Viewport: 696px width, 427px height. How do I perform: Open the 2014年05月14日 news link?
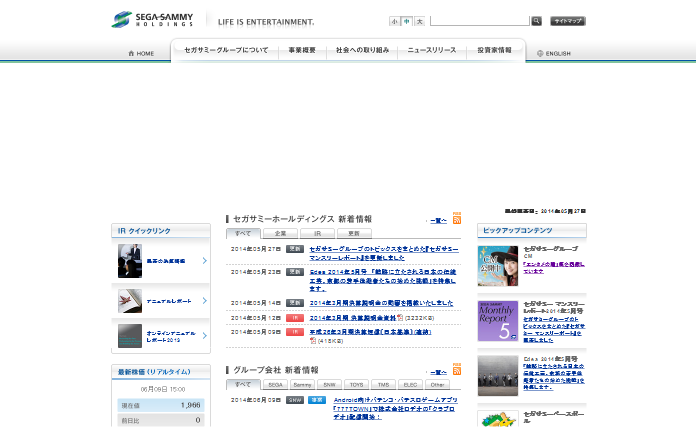pos(381,303)
